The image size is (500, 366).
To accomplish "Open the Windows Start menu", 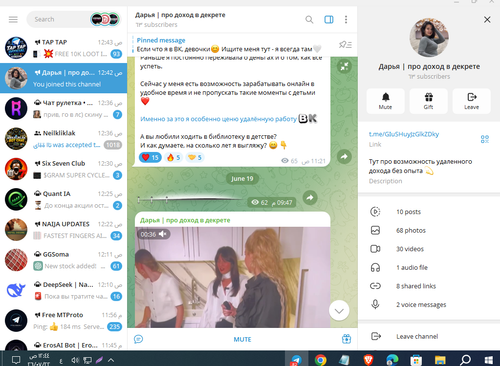I will coord(488,360).
